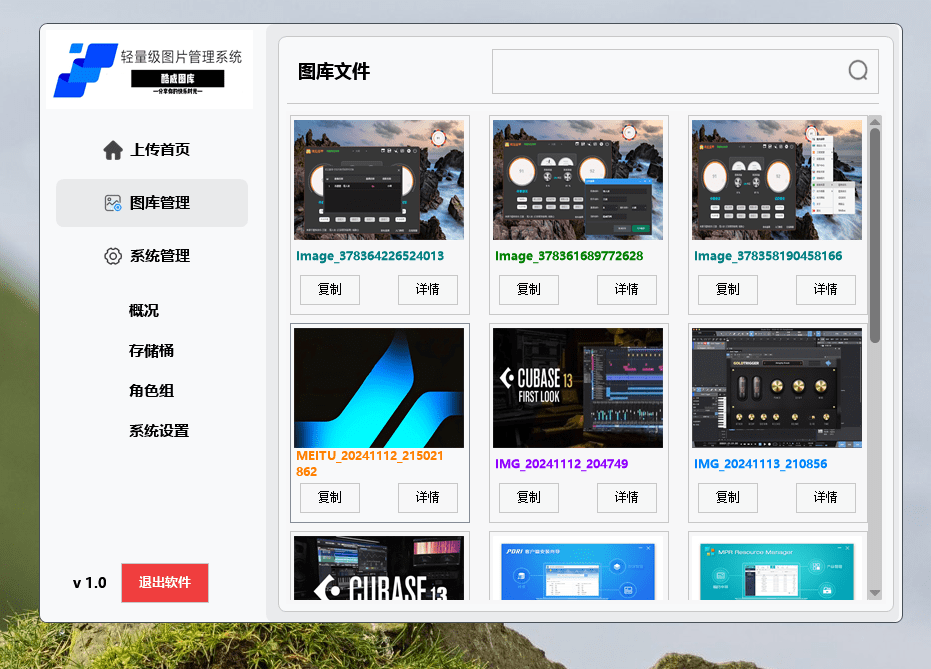Open the PDRI client installer thumbnail
This screenshot has width=931, height=669.
pos(578,570)
